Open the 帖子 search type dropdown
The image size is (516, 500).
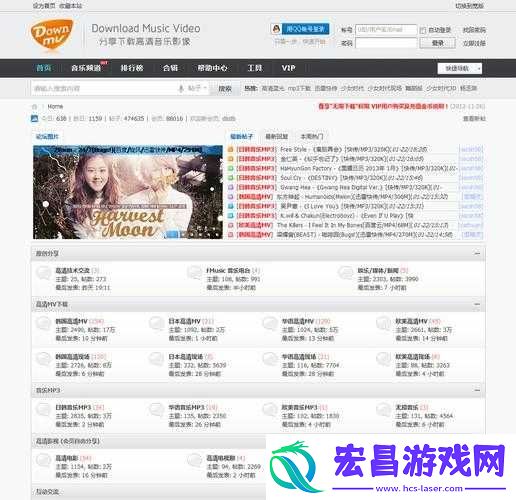(x=197, y=88)
